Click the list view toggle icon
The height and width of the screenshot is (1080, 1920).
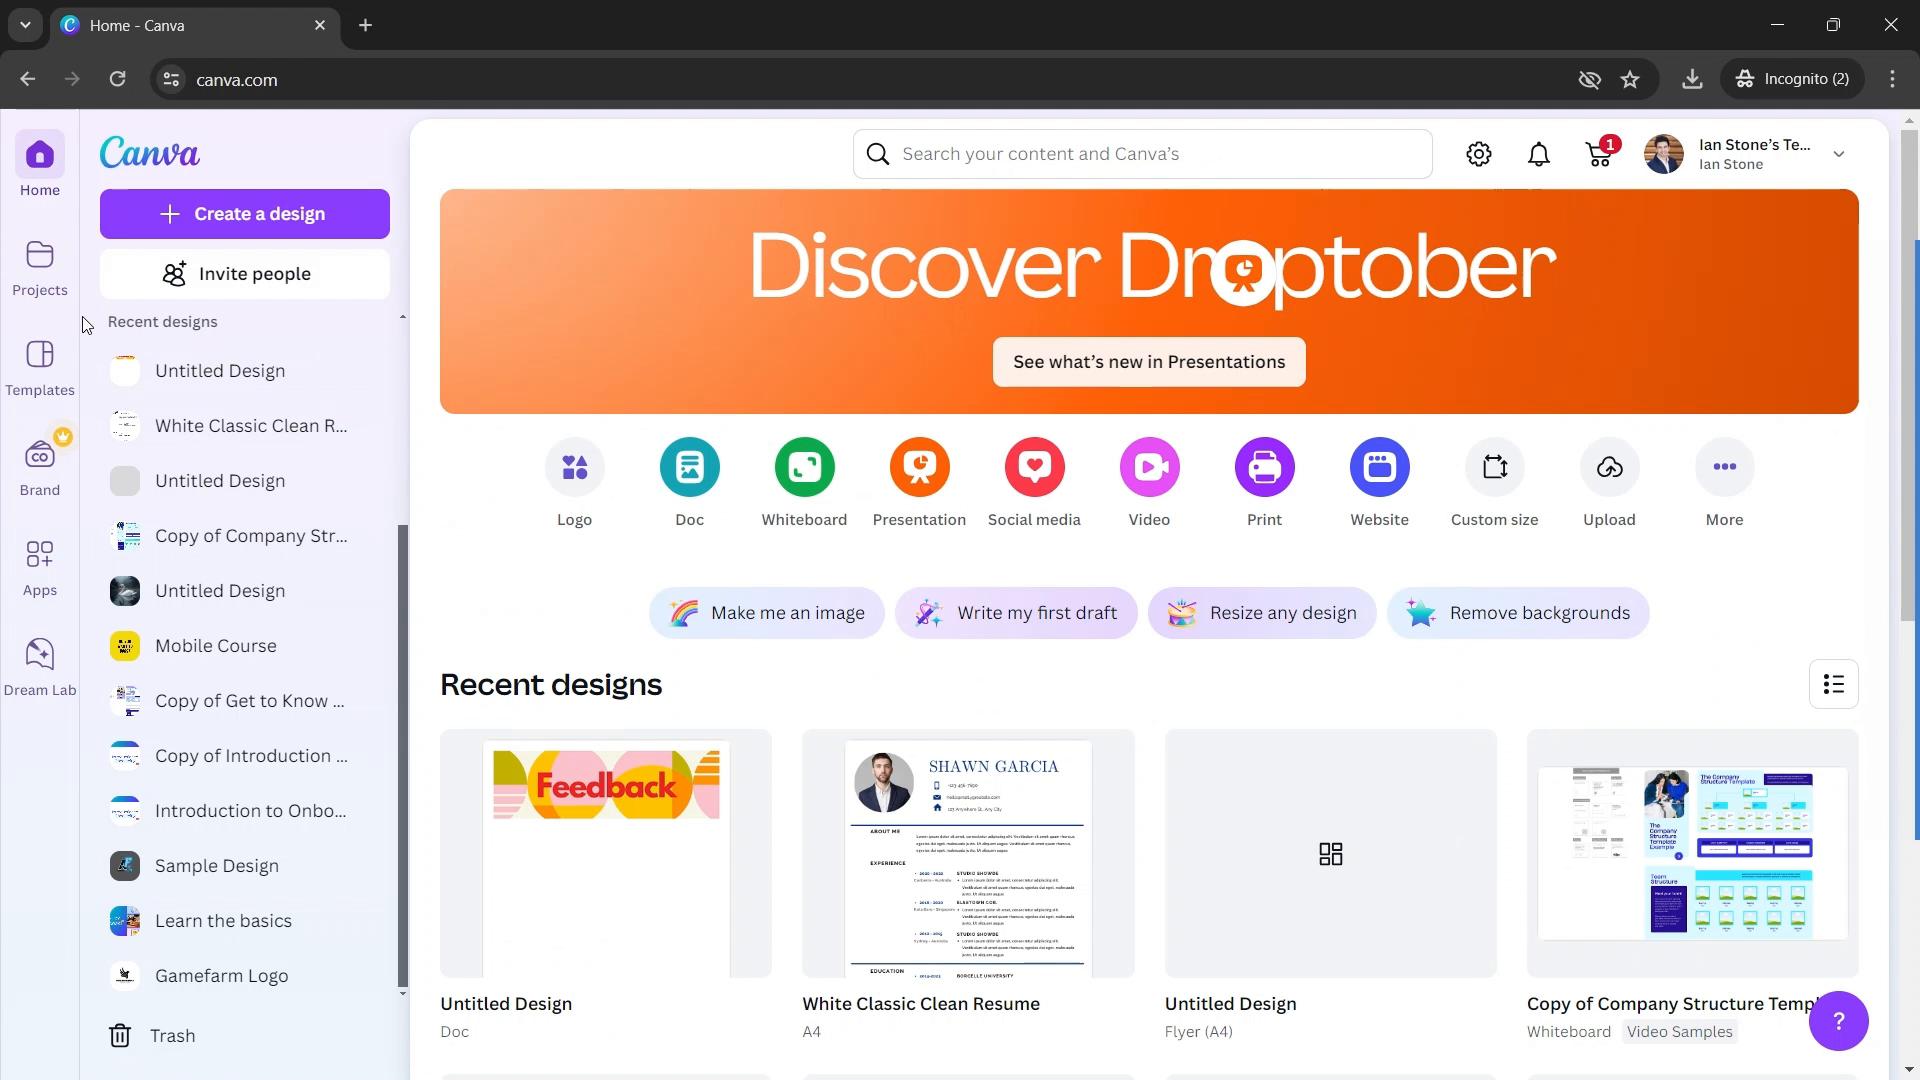(x=1833, y=684)
